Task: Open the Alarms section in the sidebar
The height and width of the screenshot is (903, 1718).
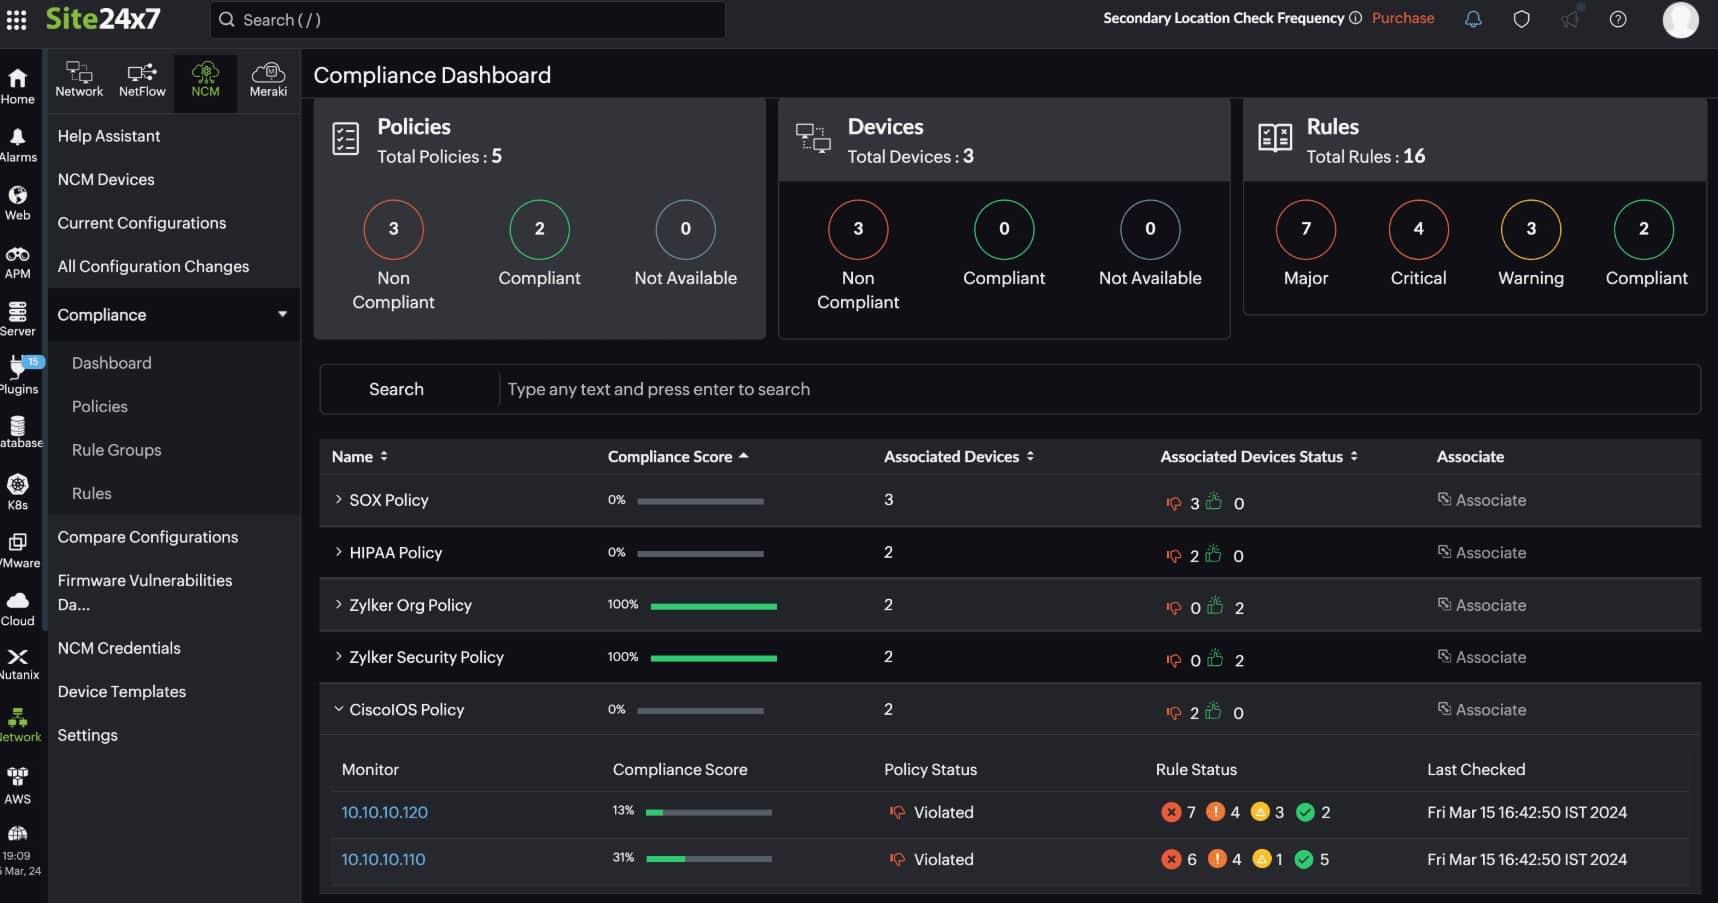Action: (18, 140)
